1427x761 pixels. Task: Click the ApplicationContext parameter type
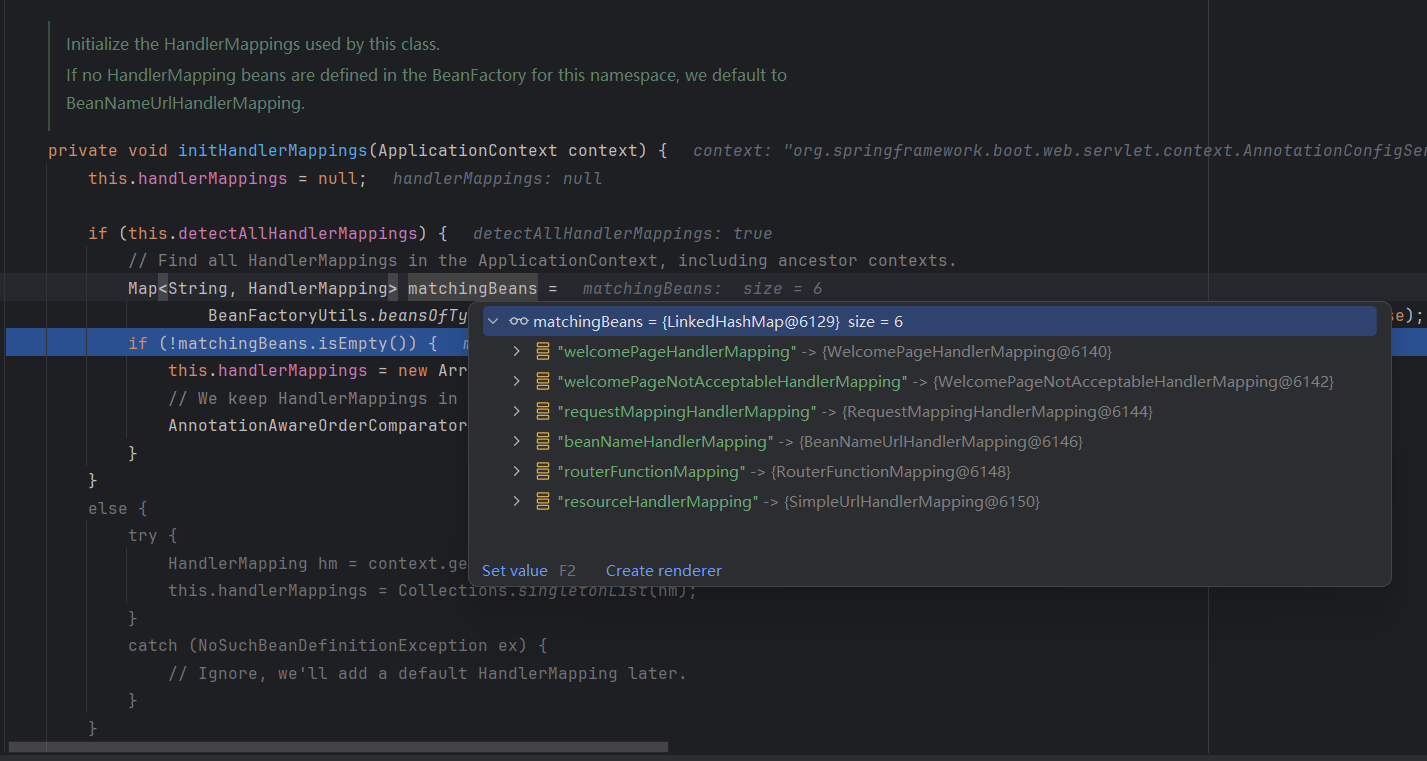tap(467, 151)
